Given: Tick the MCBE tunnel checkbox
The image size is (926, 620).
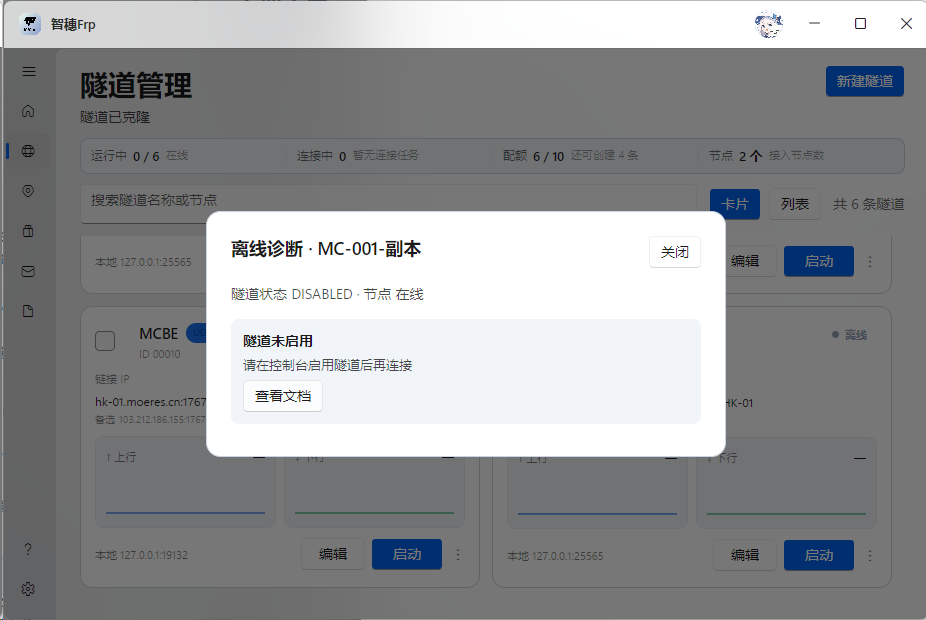Looking at the screenshot, I should tap(105, 341).
